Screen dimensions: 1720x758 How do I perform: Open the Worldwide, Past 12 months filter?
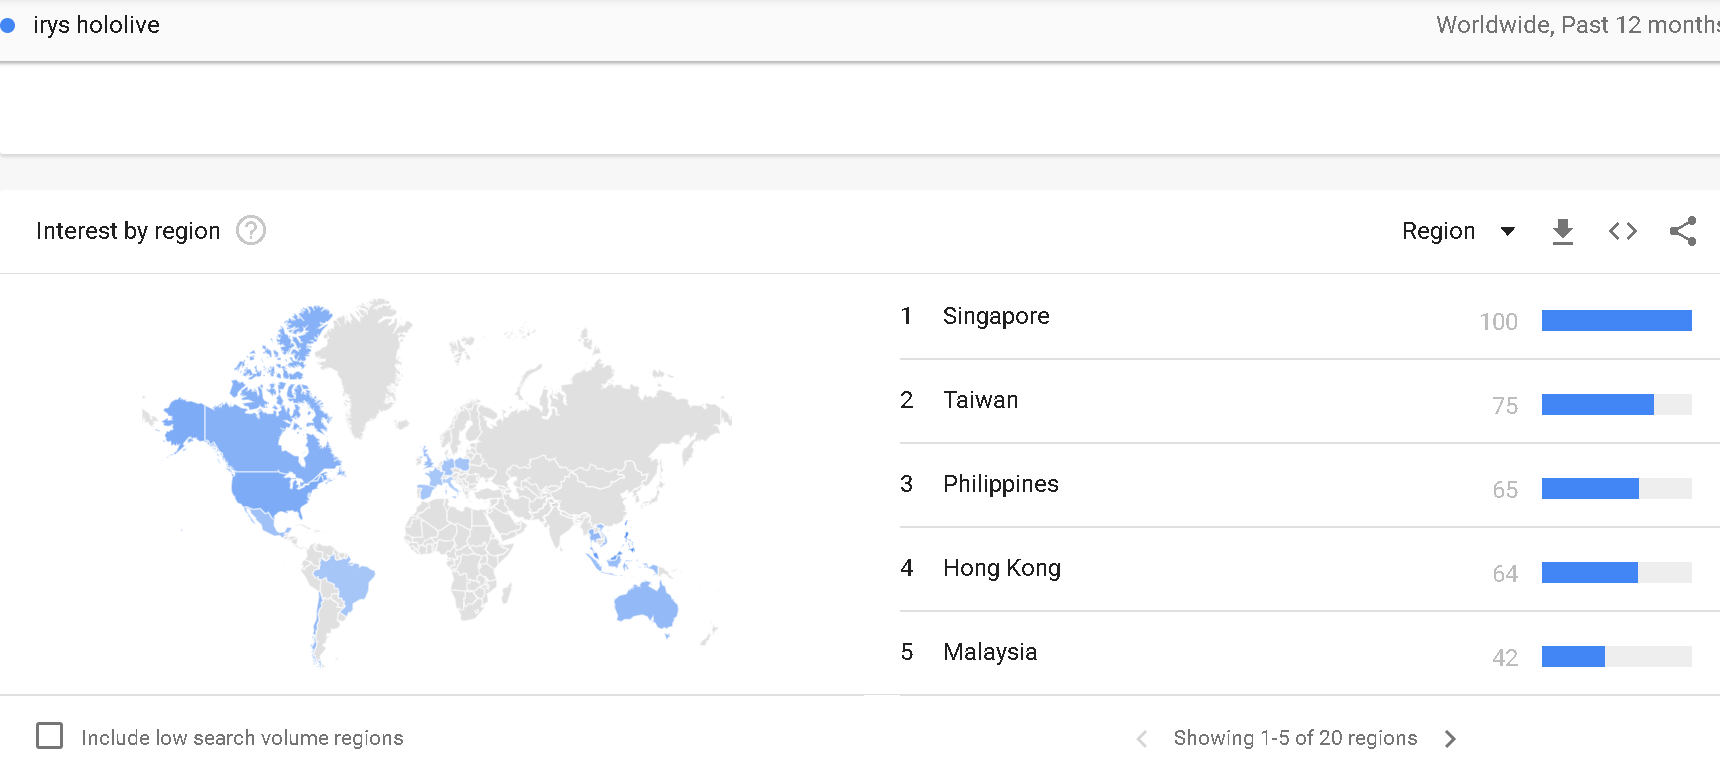pos(1576,26)
